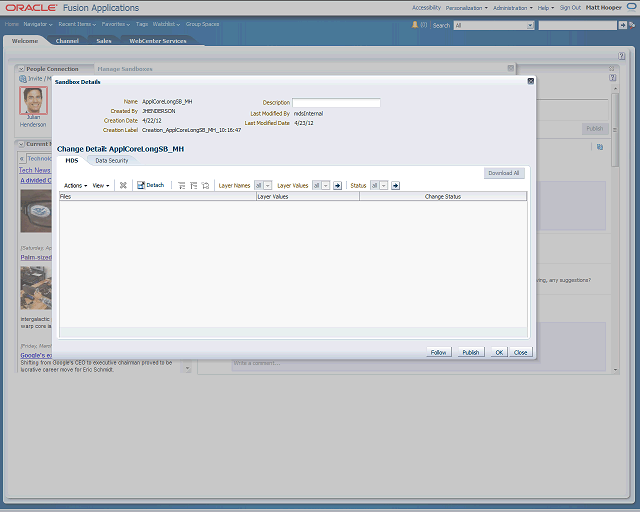Open the Search category All dropdown
Image resolution: width=640 pixels, height=512 pixels.
pos(494,25)
